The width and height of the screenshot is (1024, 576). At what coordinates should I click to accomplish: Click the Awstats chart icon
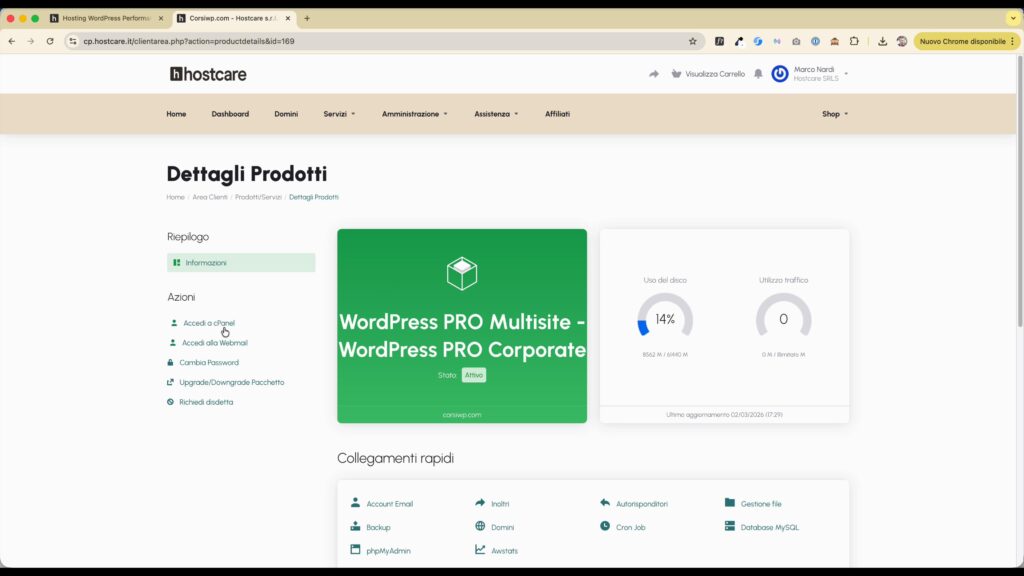(x=480, y=550)
